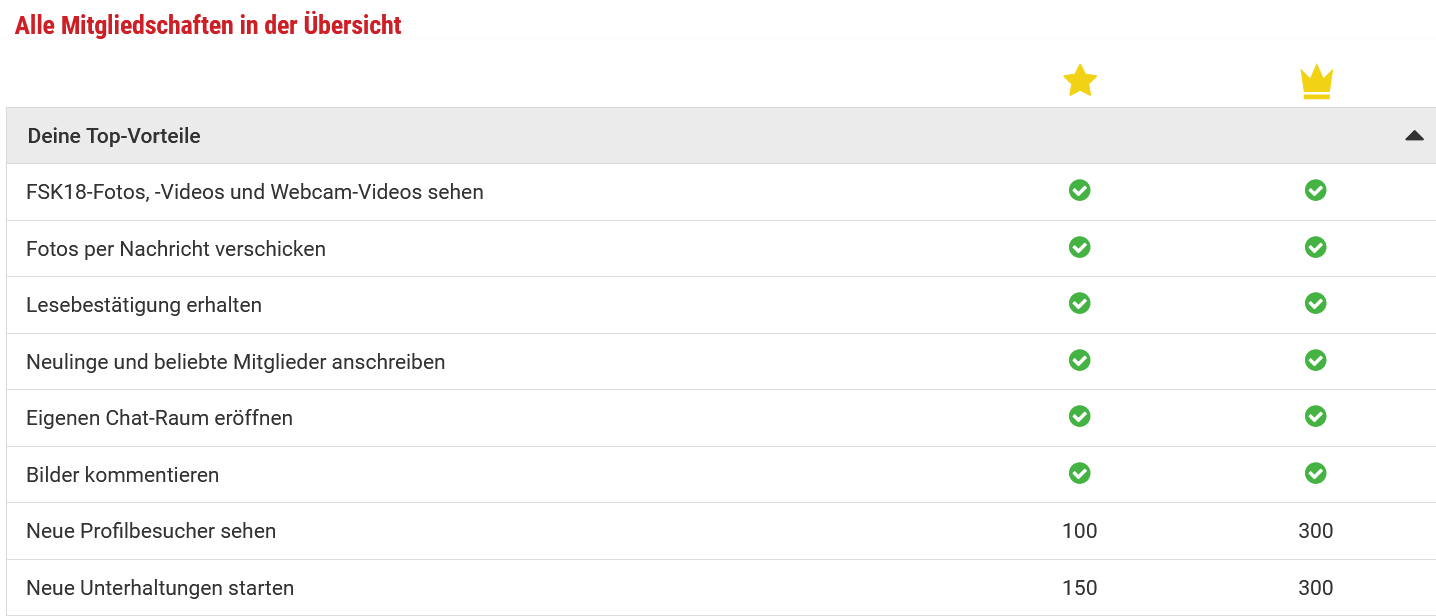Click crown-column checkmark for FSK18-Fotos row
This screenshot has width=1436, height=616.
coord(1316,190)
